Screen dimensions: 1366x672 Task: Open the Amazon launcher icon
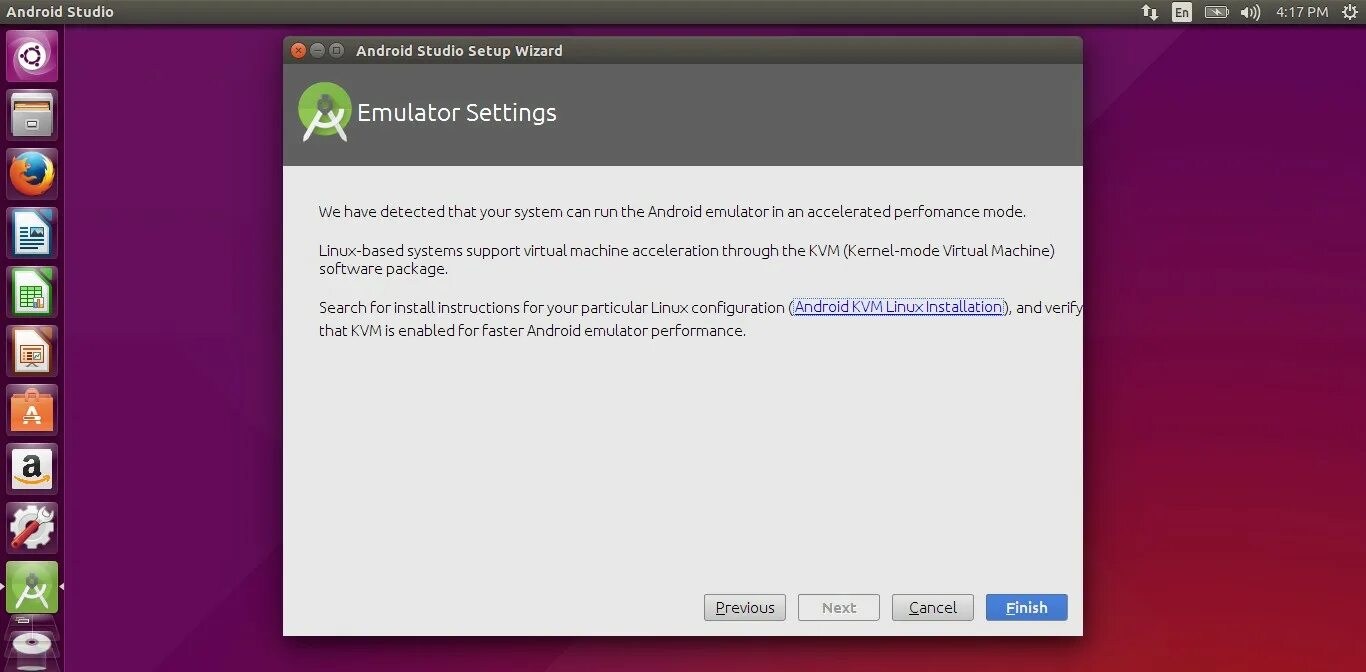[32, 469]
